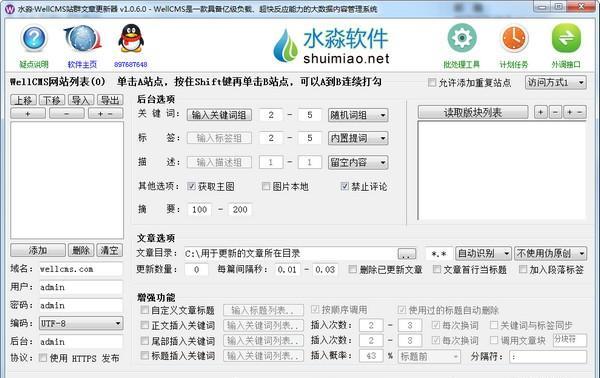The image size is (600, 378).
Task: Click the 摘要 minimum 100 field
Action: (199, 209)
